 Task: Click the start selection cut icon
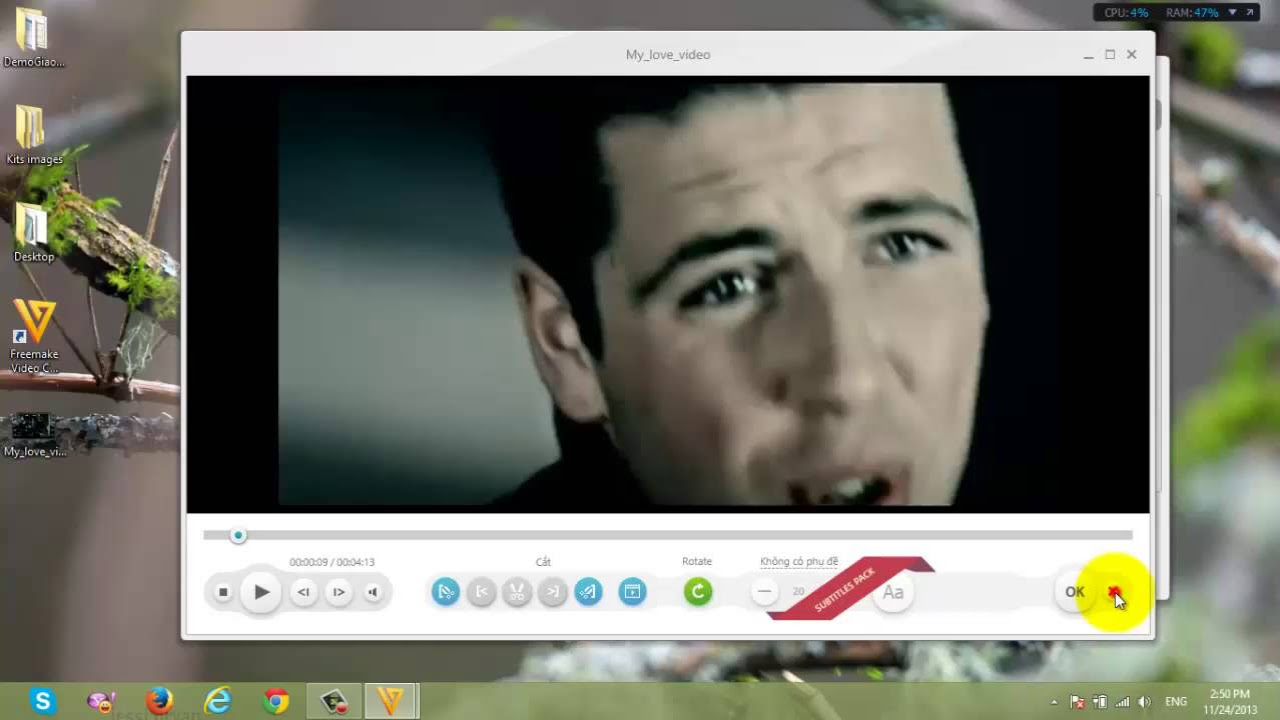tap(446, 592)
